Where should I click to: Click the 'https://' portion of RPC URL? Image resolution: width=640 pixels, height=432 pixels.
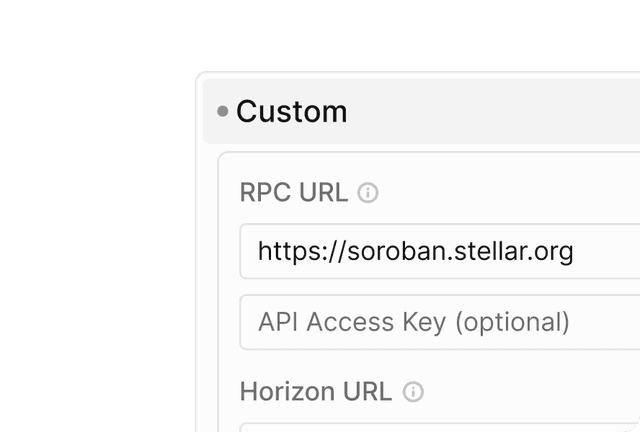click(x=301, y=252)
